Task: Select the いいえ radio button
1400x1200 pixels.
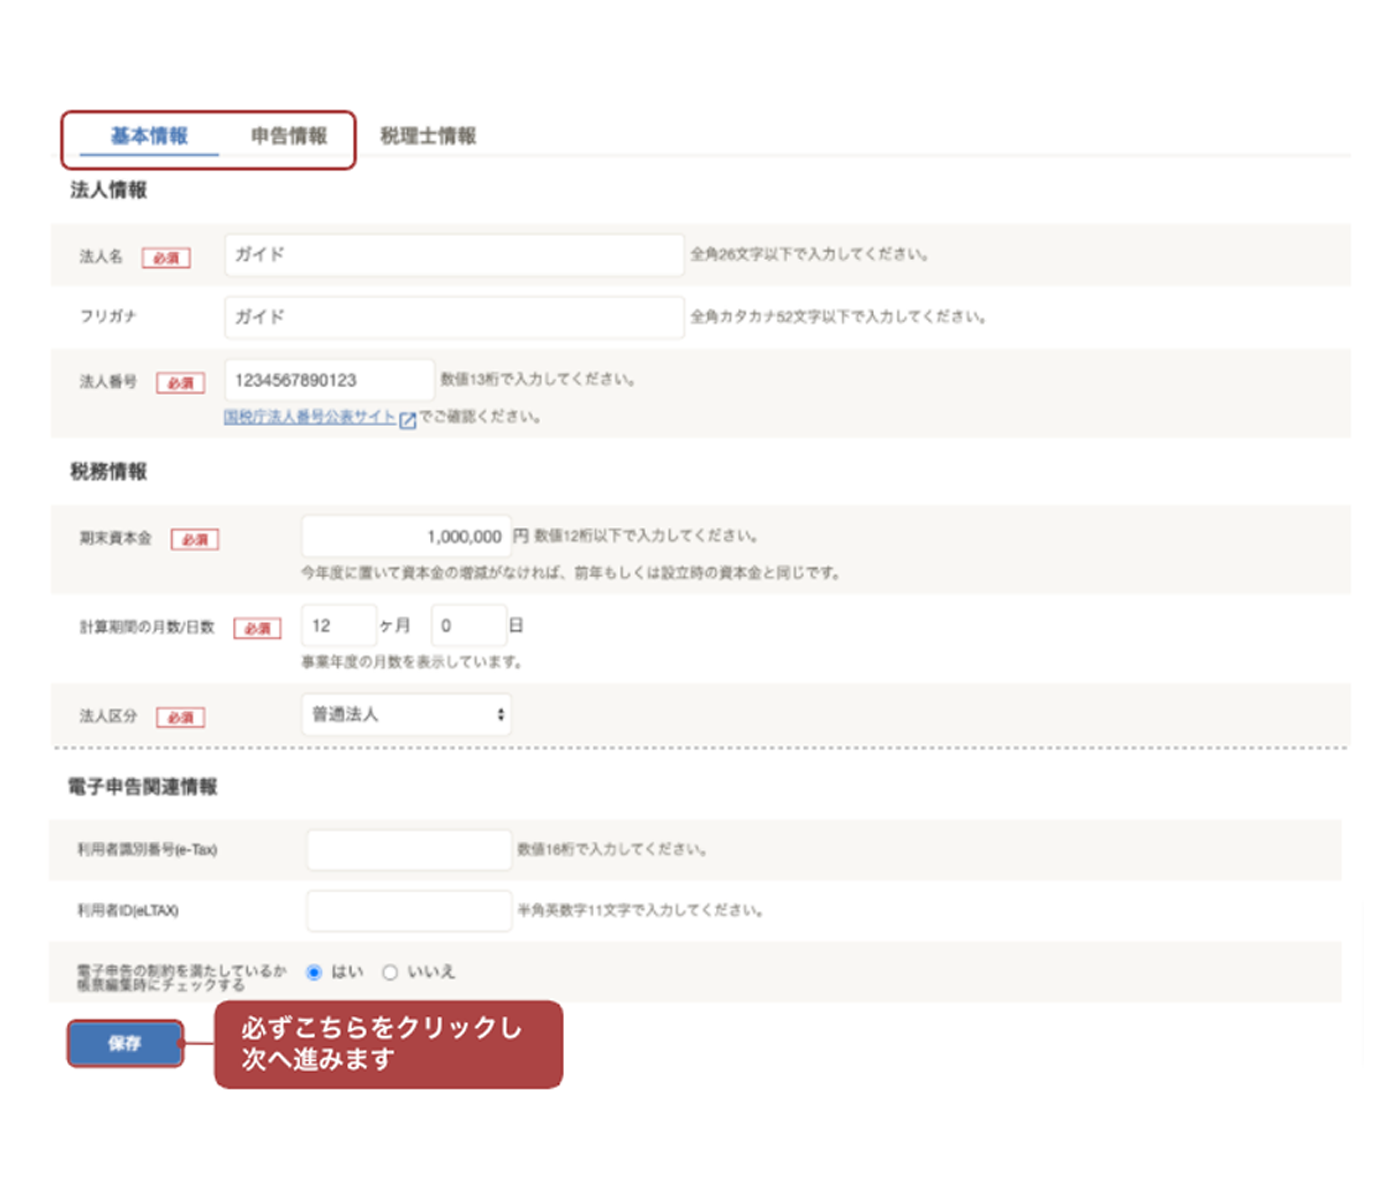Action: 390,972
